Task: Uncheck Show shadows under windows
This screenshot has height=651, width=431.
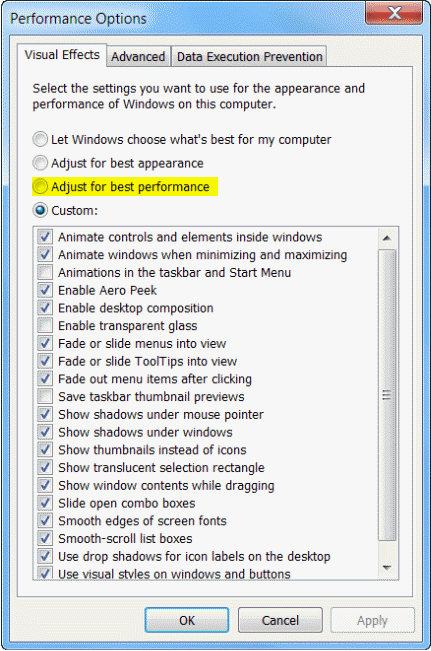Action: click(45, 432)
